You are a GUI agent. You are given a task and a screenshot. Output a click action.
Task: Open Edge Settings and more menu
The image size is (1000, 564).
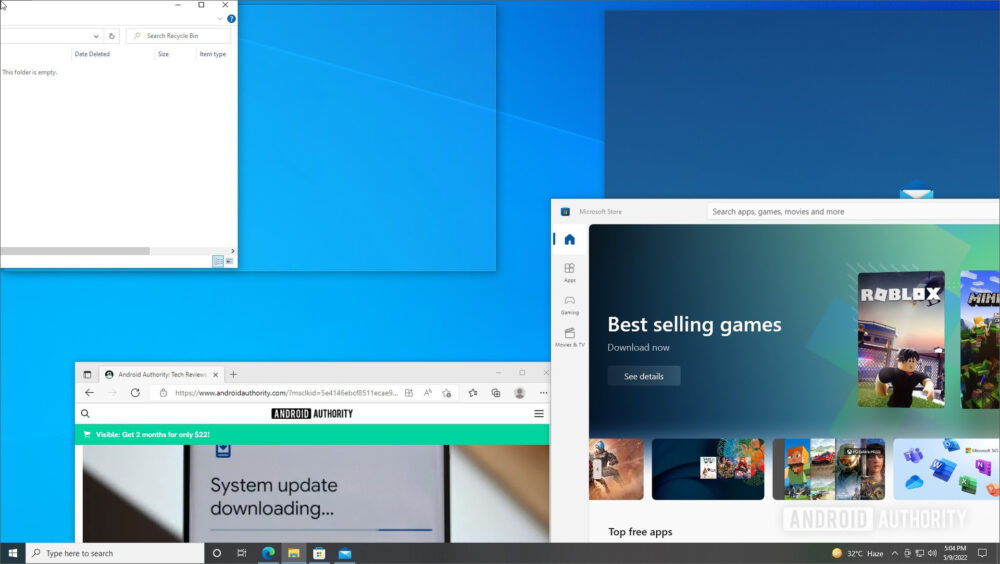point(543,393)
